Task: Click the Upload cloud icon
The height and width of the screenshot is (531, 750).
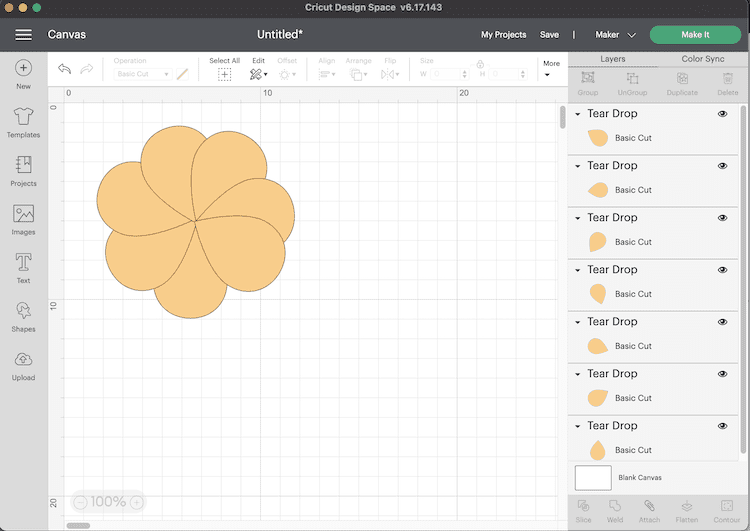Action: (23, 360)
